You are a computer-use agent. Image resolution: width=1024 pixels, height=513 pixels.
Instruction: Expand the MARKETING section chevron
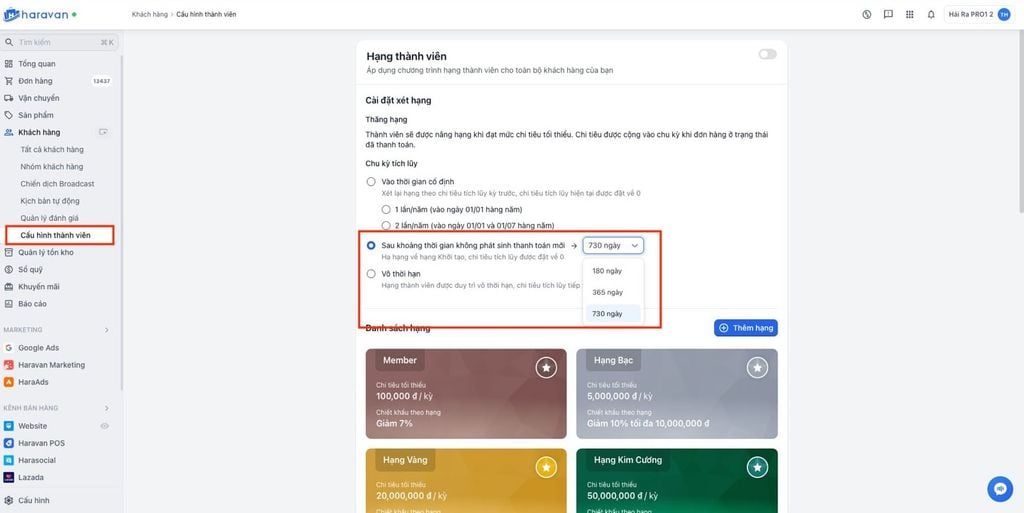pyautogui.click(x=107, y=330)
